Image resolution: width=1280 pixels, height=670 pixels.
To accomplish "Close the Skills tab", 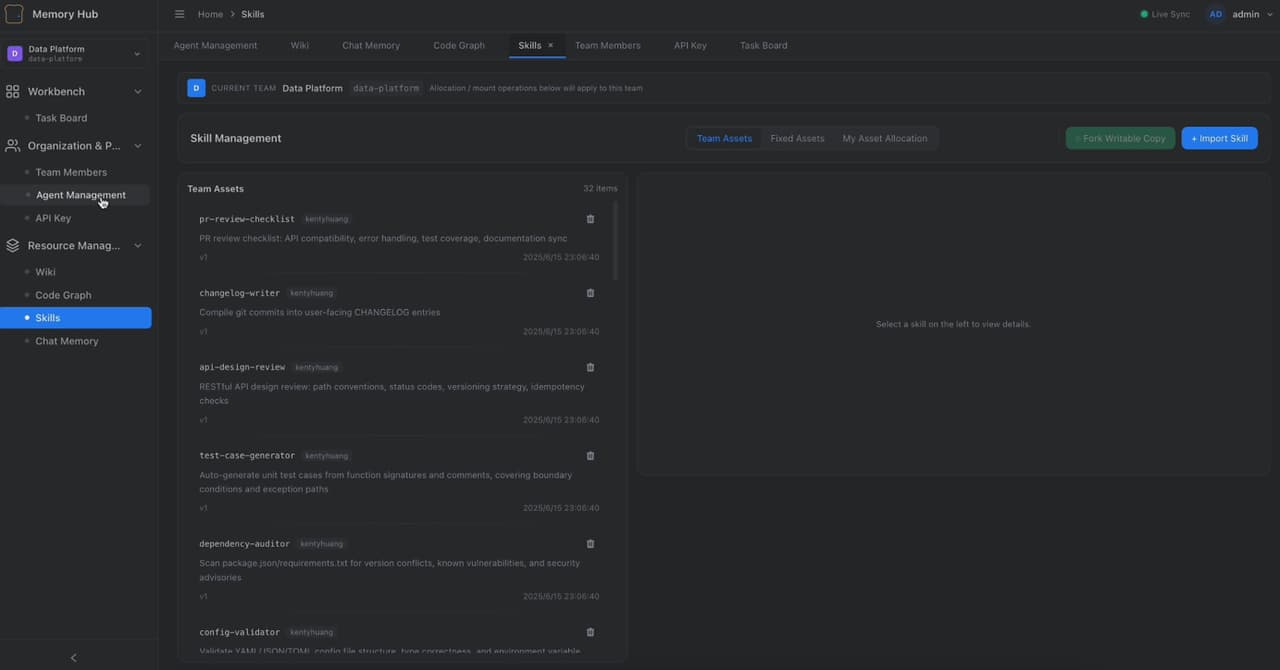I will [x=550, y=45].
